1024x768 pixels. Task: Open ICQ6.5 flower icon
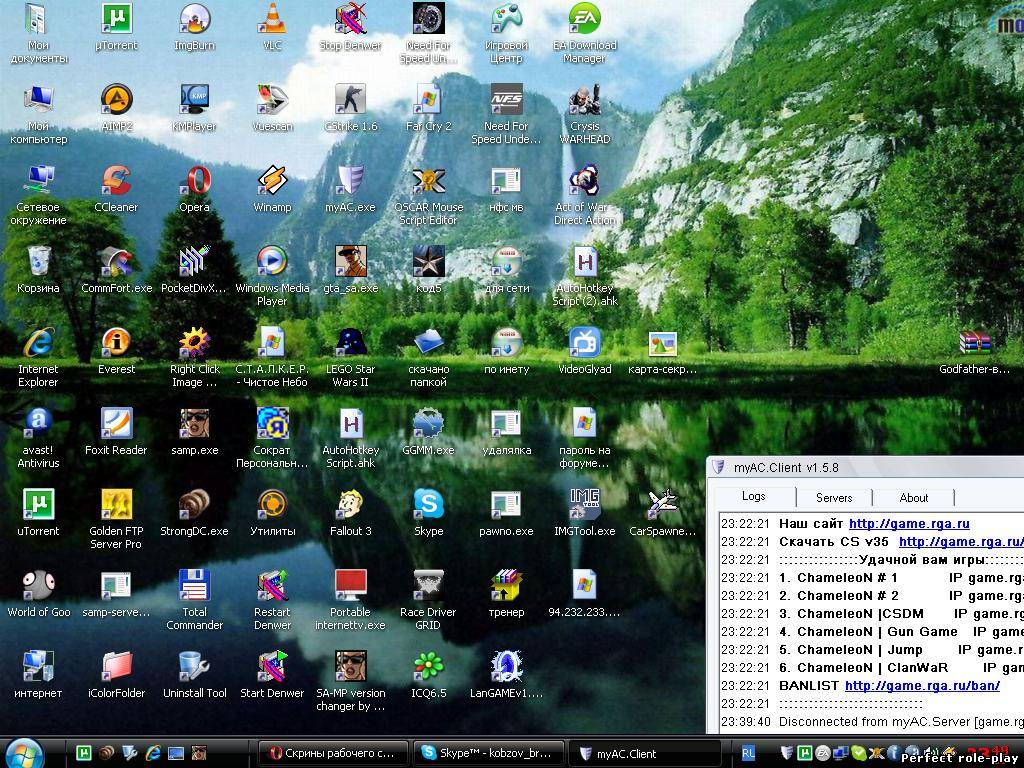428,675
